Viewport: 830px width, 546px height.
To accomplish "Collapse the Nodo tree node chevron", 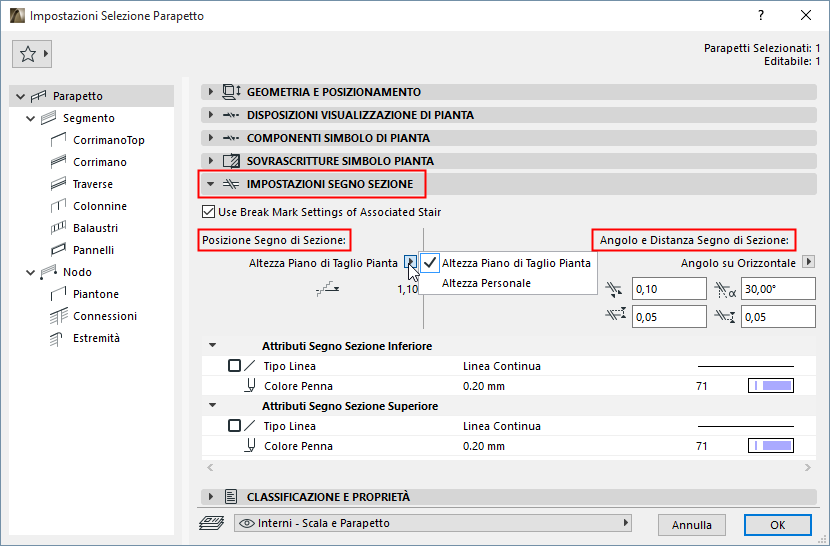I will (x=31, y=273).
